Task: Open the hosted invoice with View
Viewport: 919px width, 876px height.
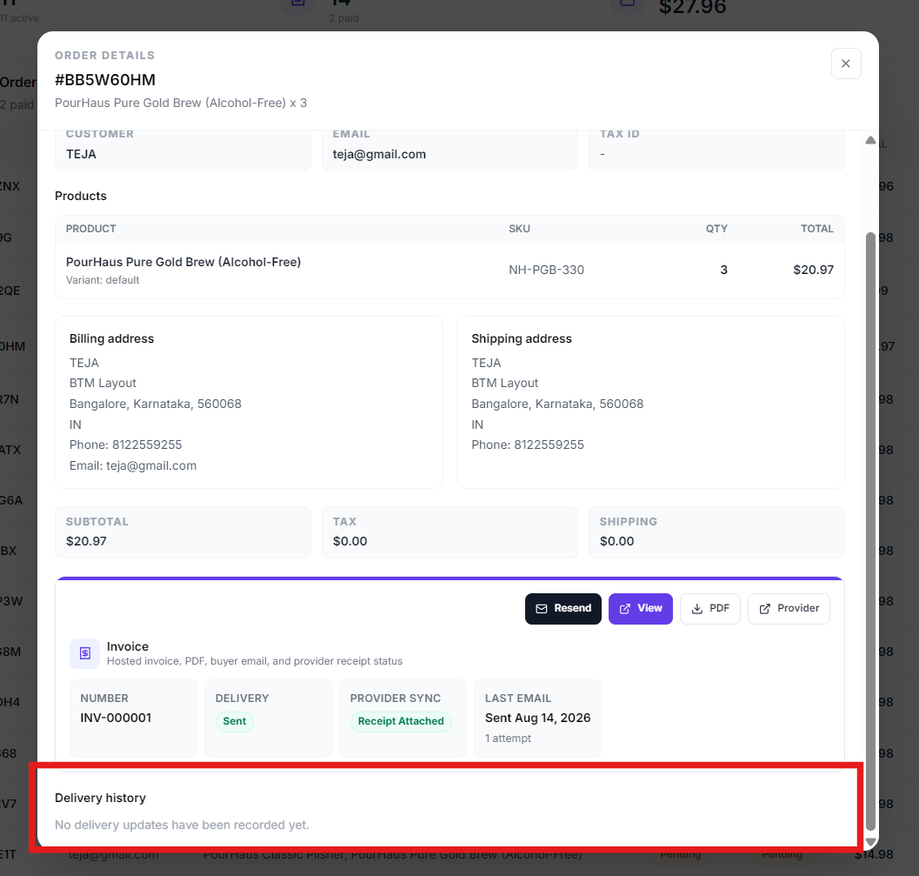Action: click(640, 608)
